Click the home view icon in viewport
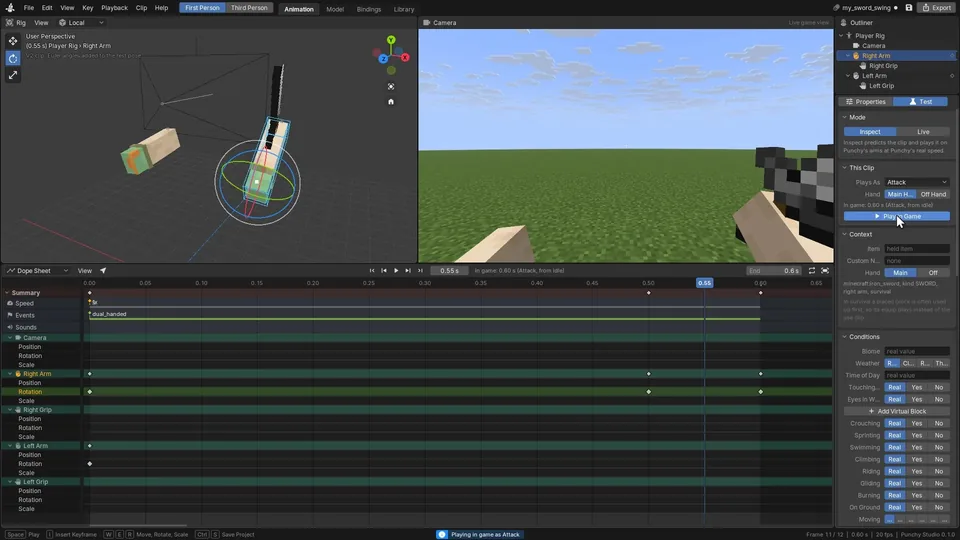This screenshot has width=960, height=540. point(391,102)
